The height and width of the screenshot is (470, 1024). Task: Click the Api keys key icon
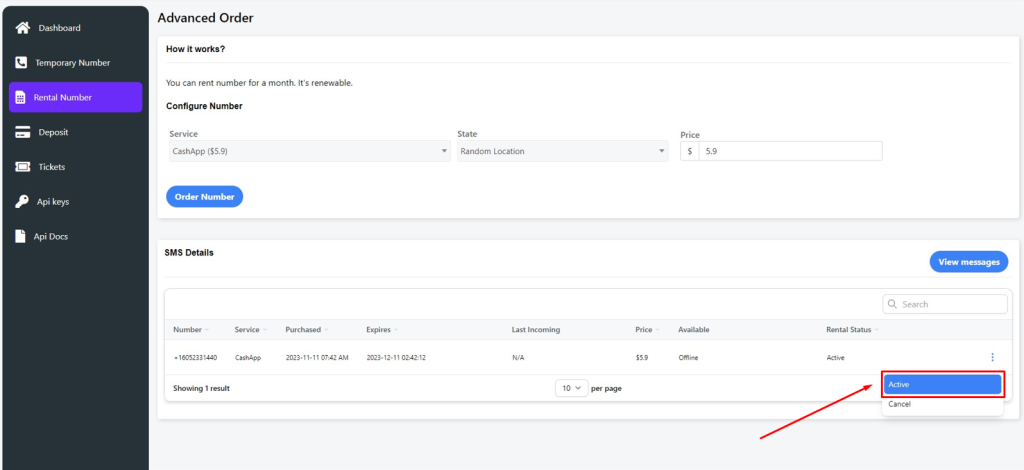21,202
